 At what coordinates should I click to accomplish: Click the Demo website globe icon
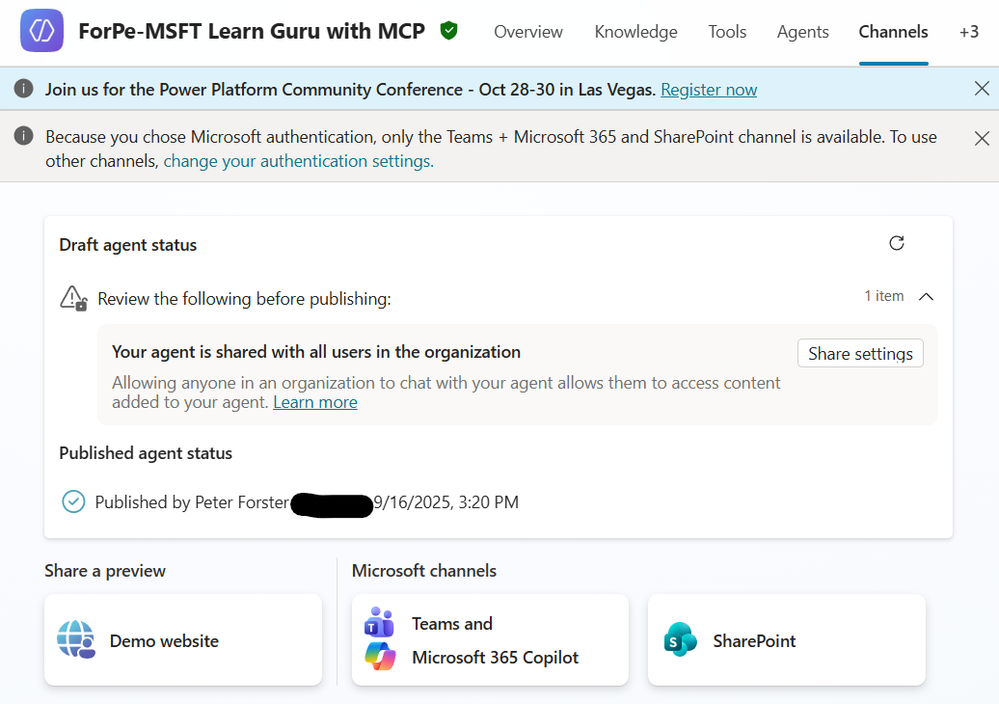point(76,641)
